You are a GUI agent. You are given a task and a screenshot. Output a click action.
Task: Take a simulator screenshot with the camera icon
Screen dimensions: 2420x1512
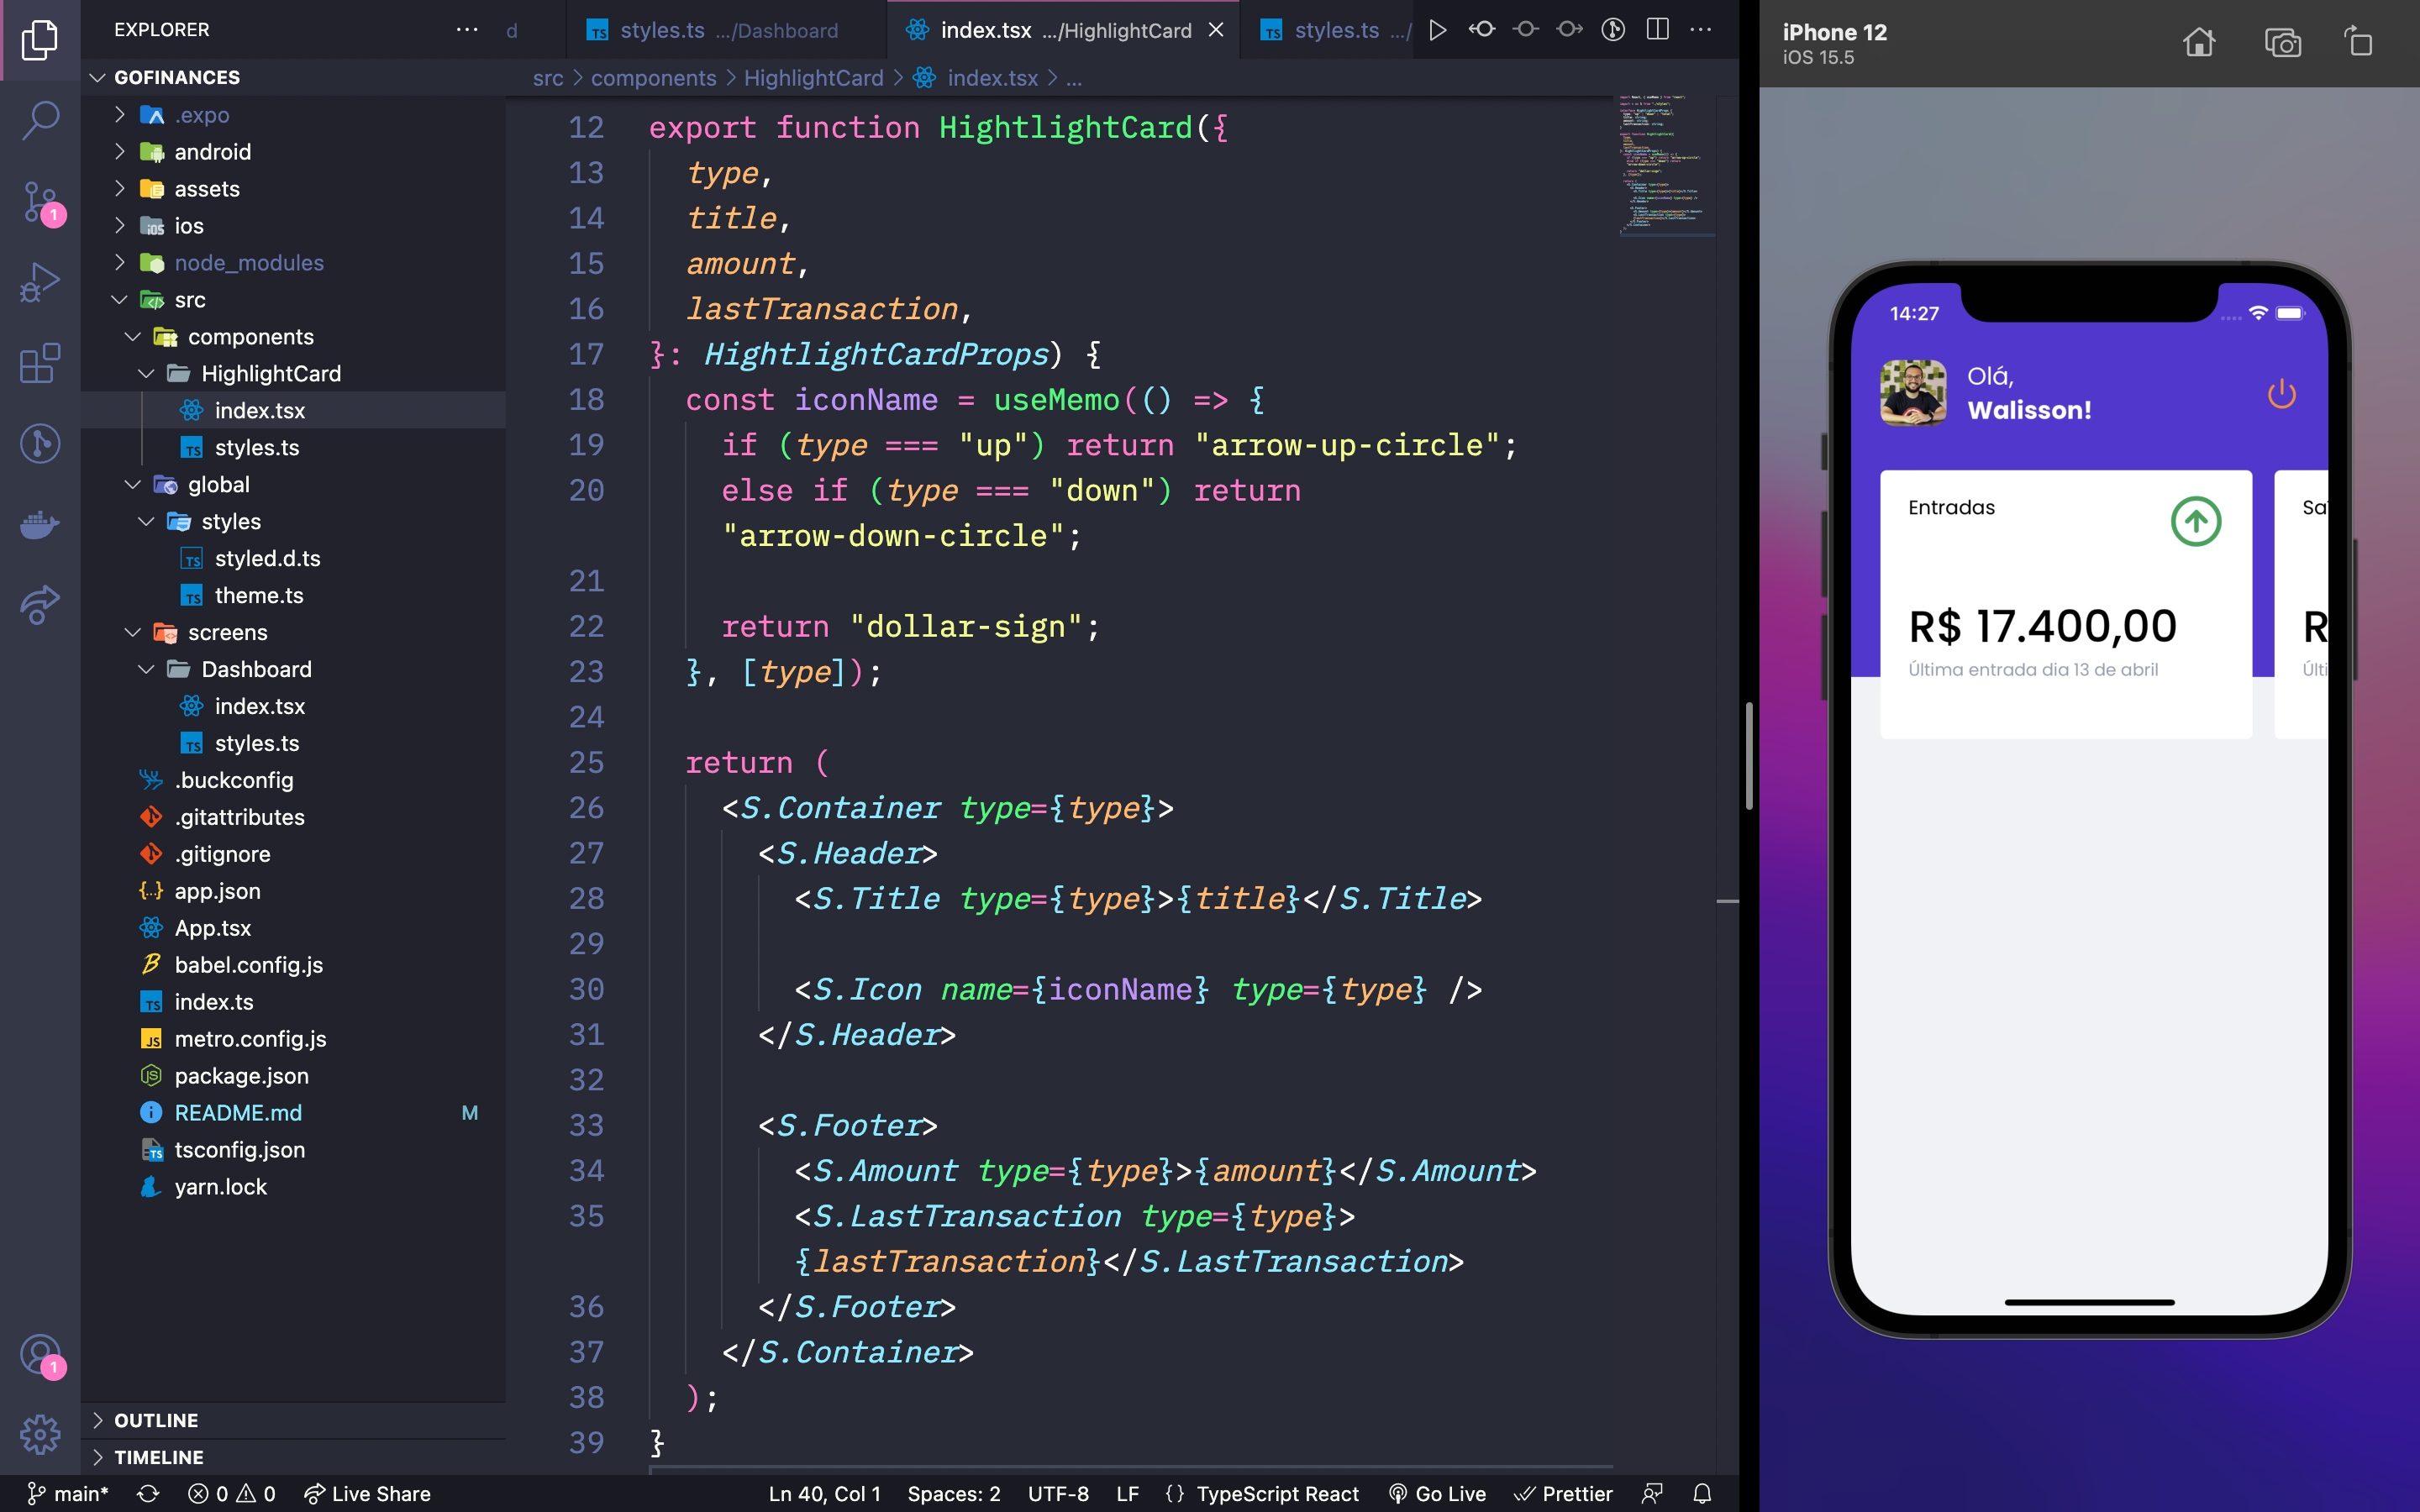click(2282, 42)
